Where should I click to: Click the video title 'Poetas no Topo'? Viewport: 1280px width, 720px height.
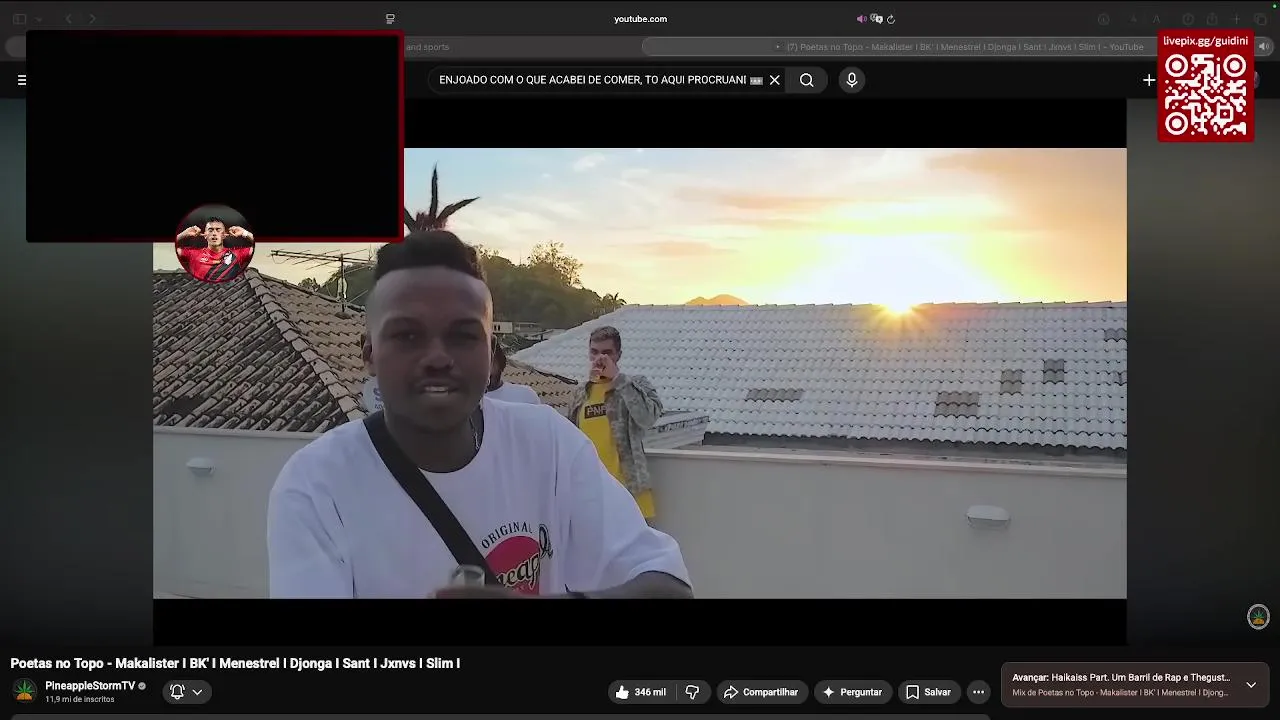(235, 663)
